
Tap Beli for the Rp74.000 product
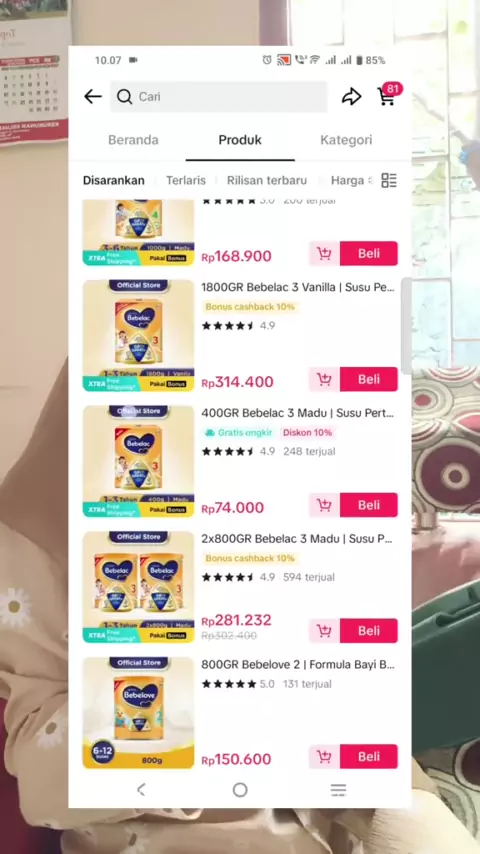(x=369, y=505)
